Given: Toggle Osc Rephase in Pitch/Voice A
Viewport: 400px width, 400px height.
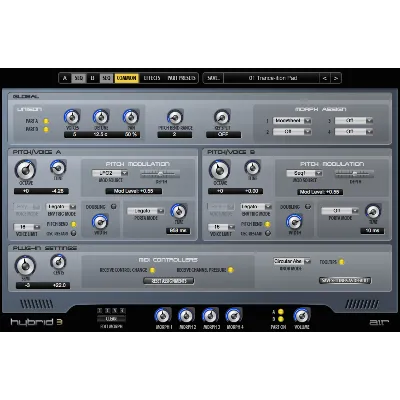Looking at the screenshot, I should click(74, 233).
